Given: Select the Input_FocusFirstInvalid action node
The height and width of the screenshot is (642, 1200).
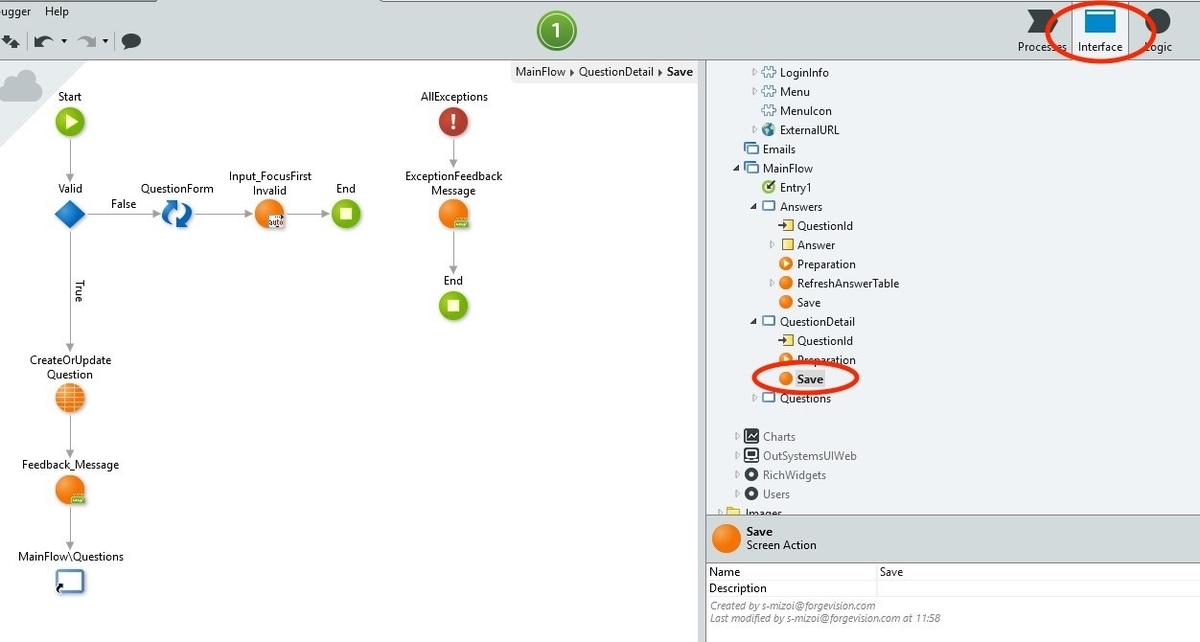Looking at the screenshot, I should pyautogui.click(x=270, y=213).
